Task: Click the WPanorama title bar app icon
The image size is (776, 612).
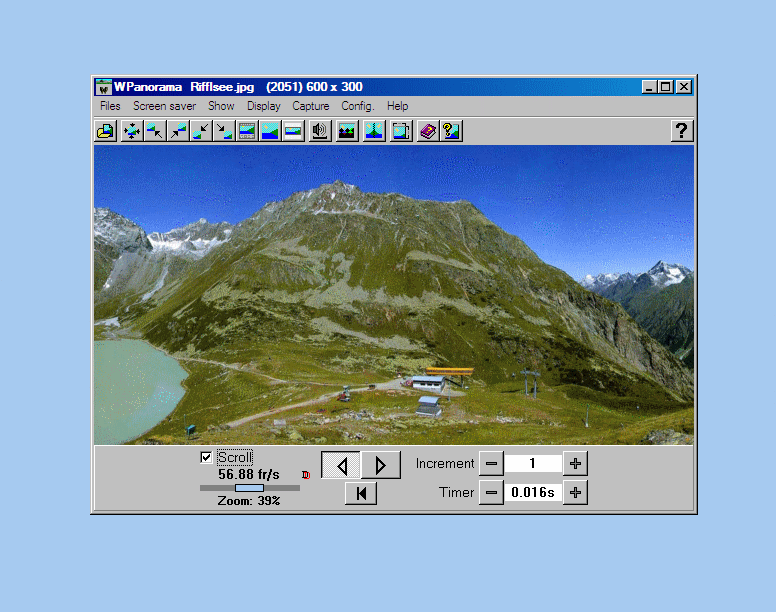Action: pos(103,87)
